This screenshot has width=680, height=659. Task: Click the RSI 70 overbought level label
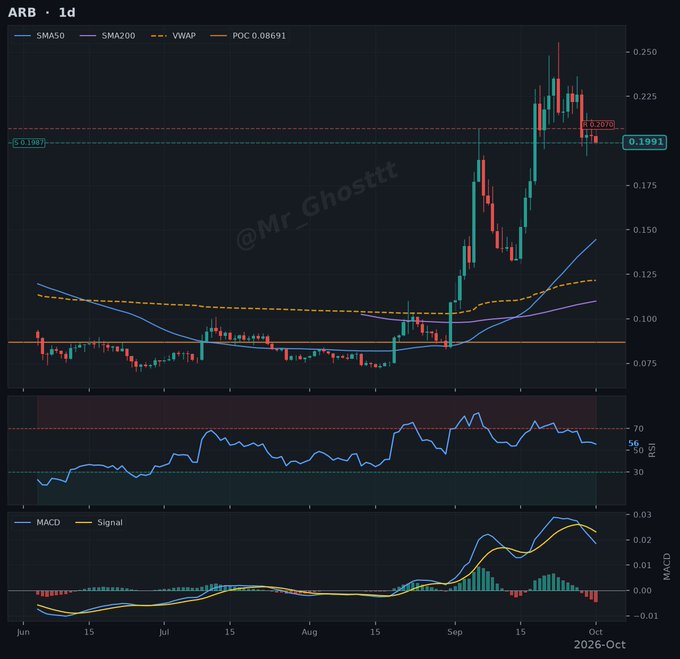[x=638, y=428]
